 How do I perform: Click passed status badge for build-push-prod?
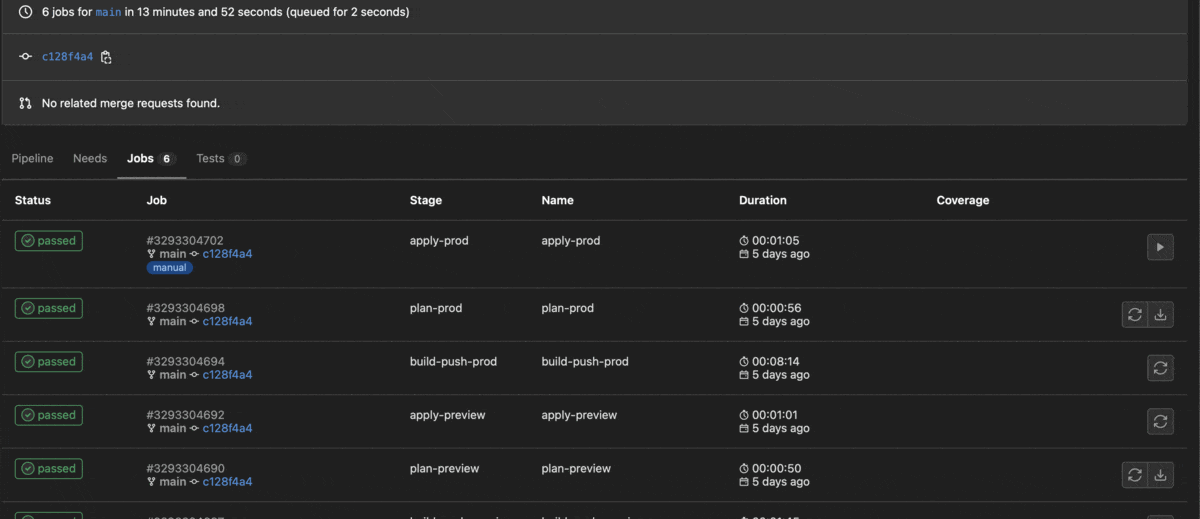point(49,362)
